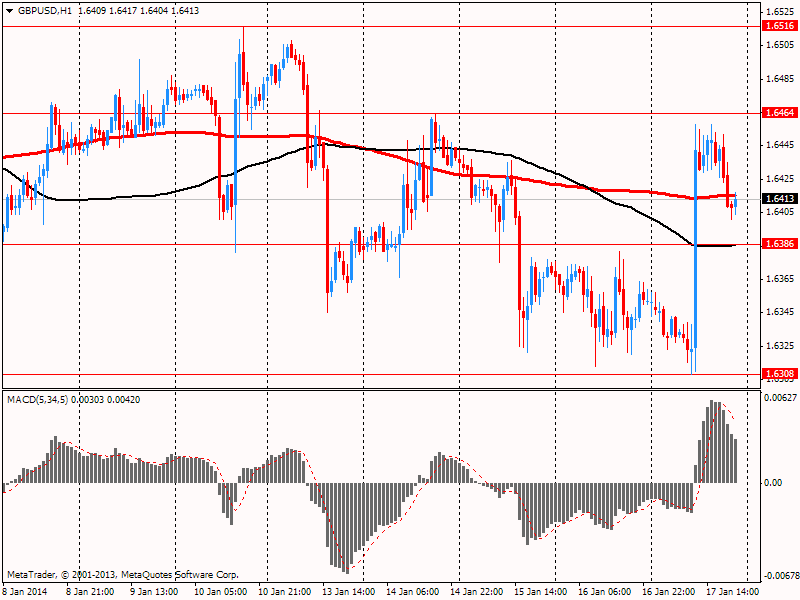The width and height of the screenshot is (800, 600).
Task: Select the current price label 1.6413
Action: (780, 198)
